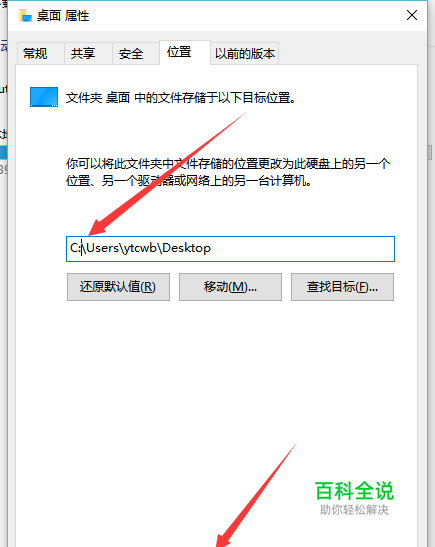The image size is (435, 547).
Task: Click the 查找目标(F)... button
Action: (x=342, y=287)
